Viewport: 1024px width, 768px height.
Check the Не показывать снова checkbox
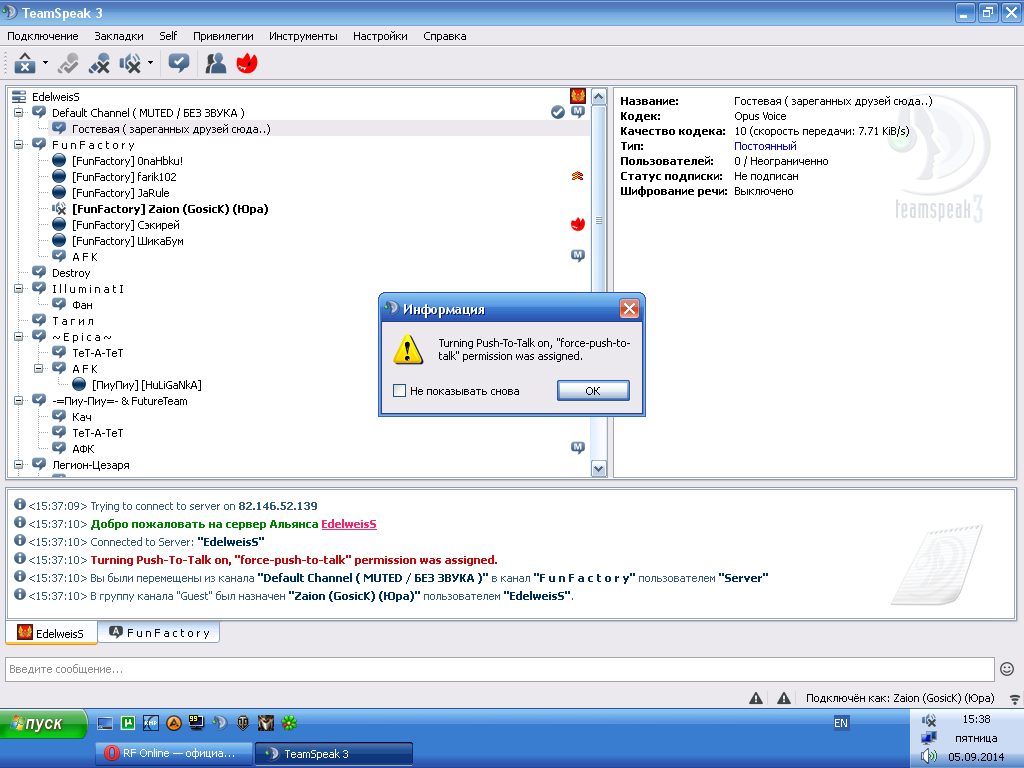[399, 391]
